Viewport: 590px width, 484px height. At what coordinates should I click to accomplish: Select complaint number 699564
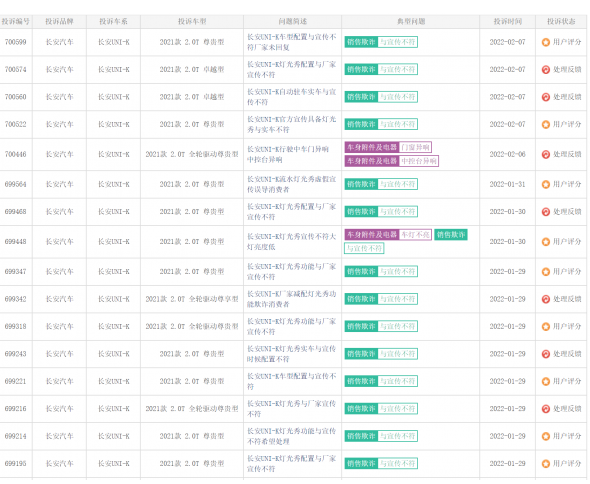pyautogui.click(x=15, y=184)
